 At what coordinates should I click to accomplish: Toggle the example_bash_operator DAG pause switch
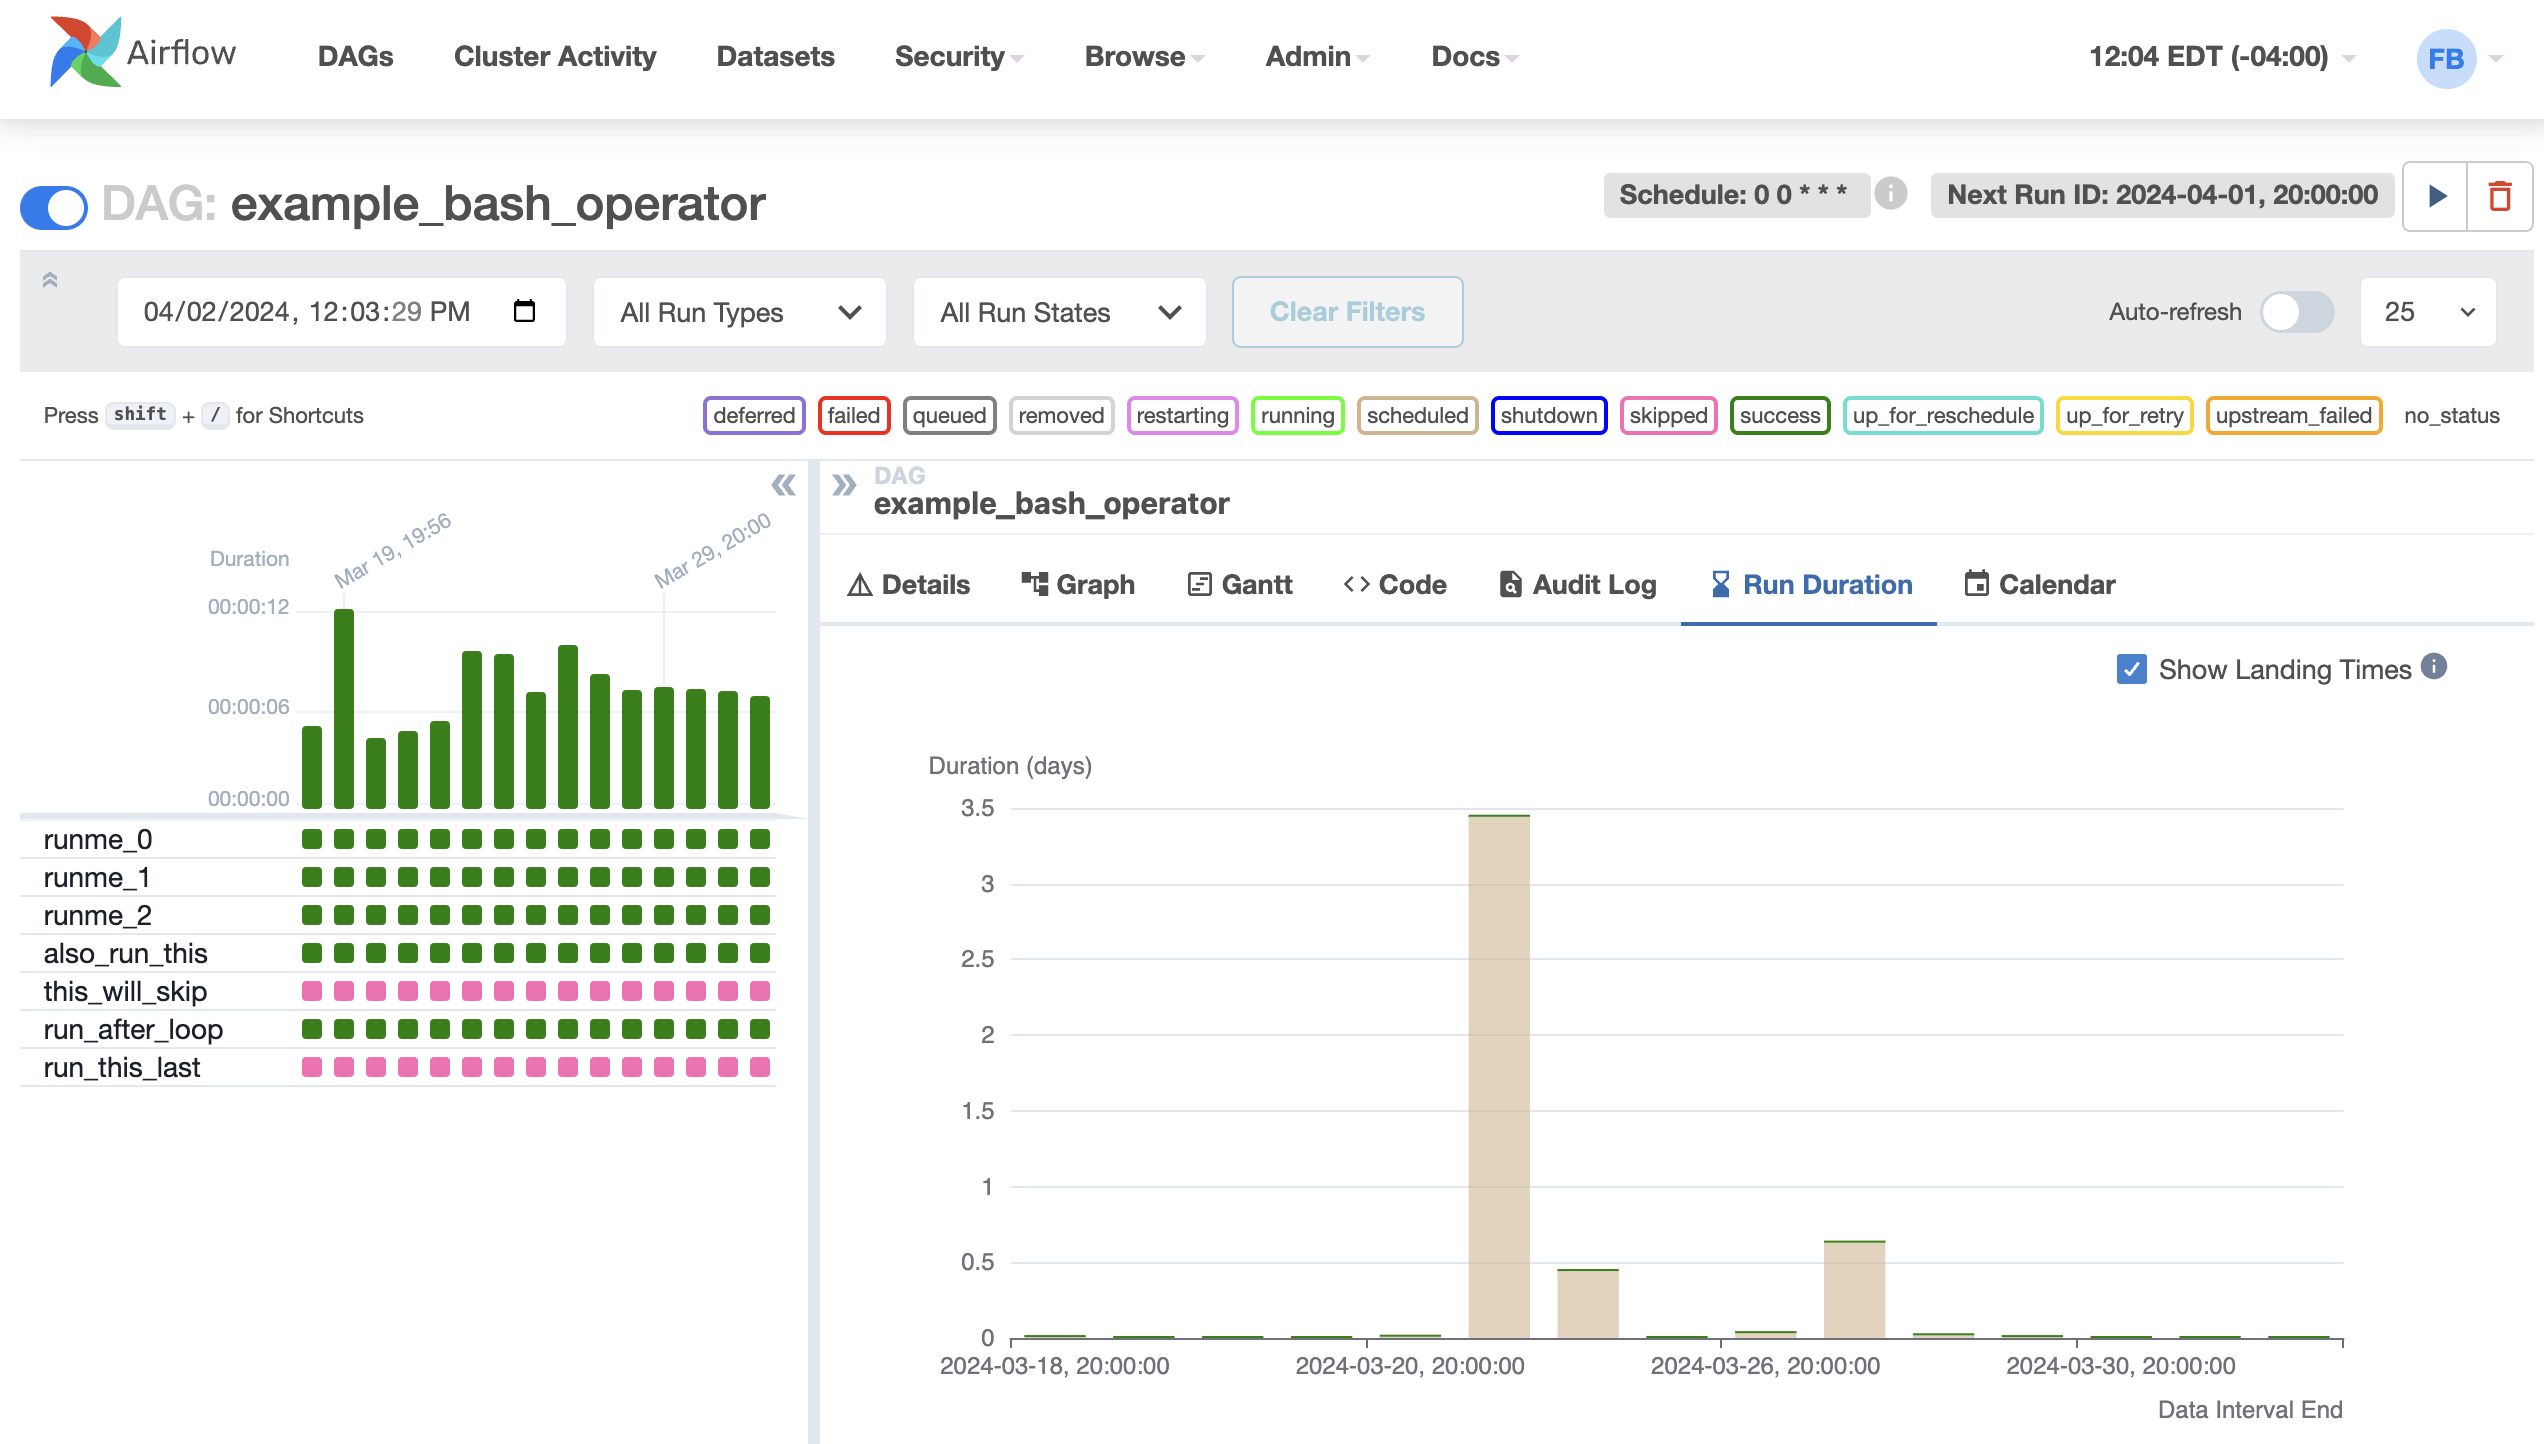54,206
